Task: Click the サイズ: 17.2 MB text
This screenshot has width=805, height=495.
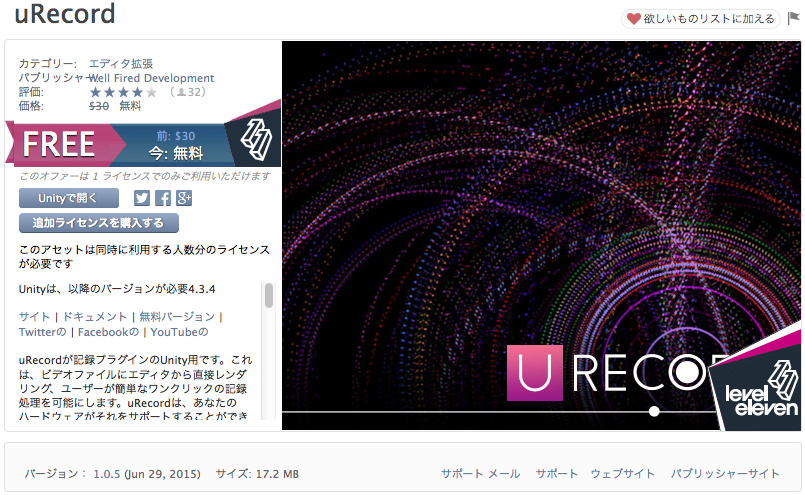Action: [x=257, y=474]
